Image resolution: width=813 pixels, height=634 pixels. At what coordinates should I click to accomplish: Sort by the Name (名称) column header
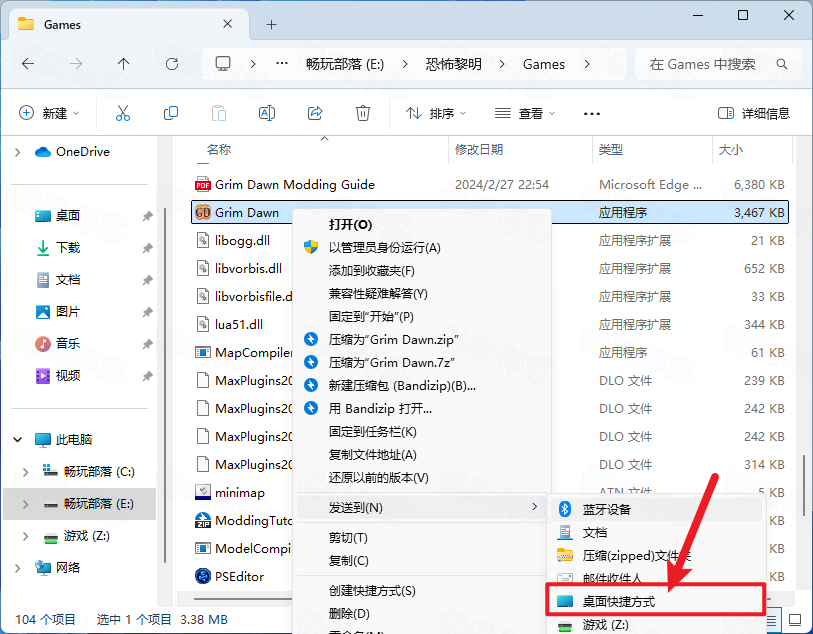coord(219,150)
